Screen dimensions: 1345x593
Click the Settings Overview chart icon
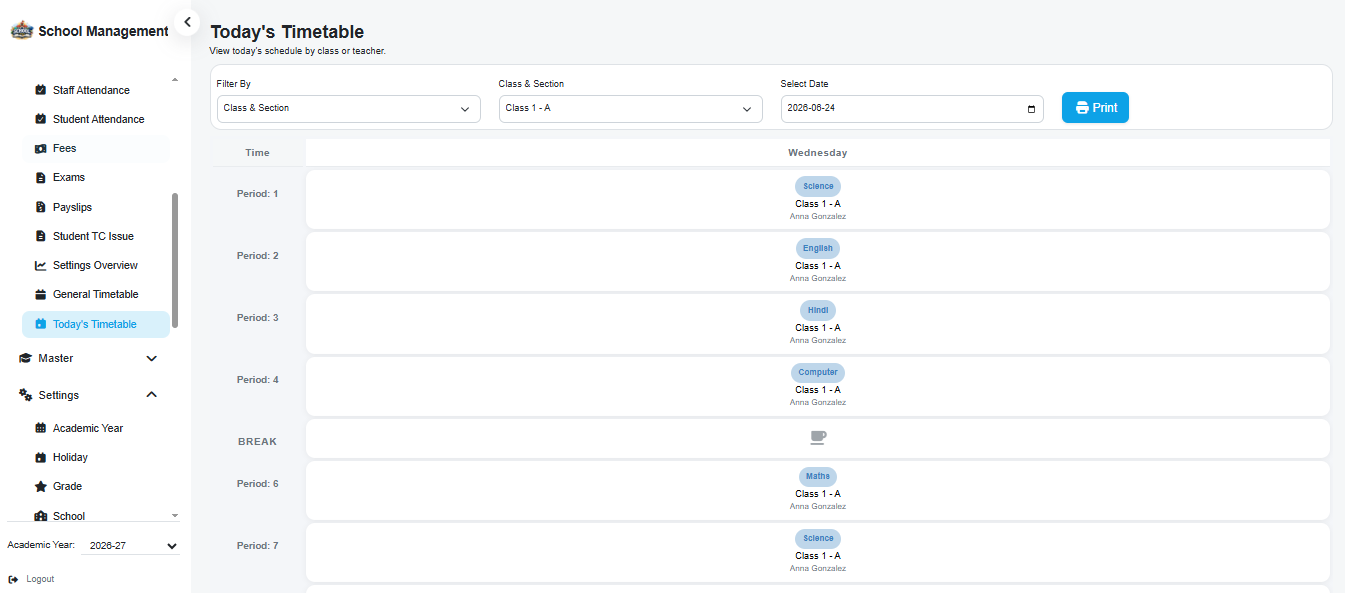coord(41,265)
